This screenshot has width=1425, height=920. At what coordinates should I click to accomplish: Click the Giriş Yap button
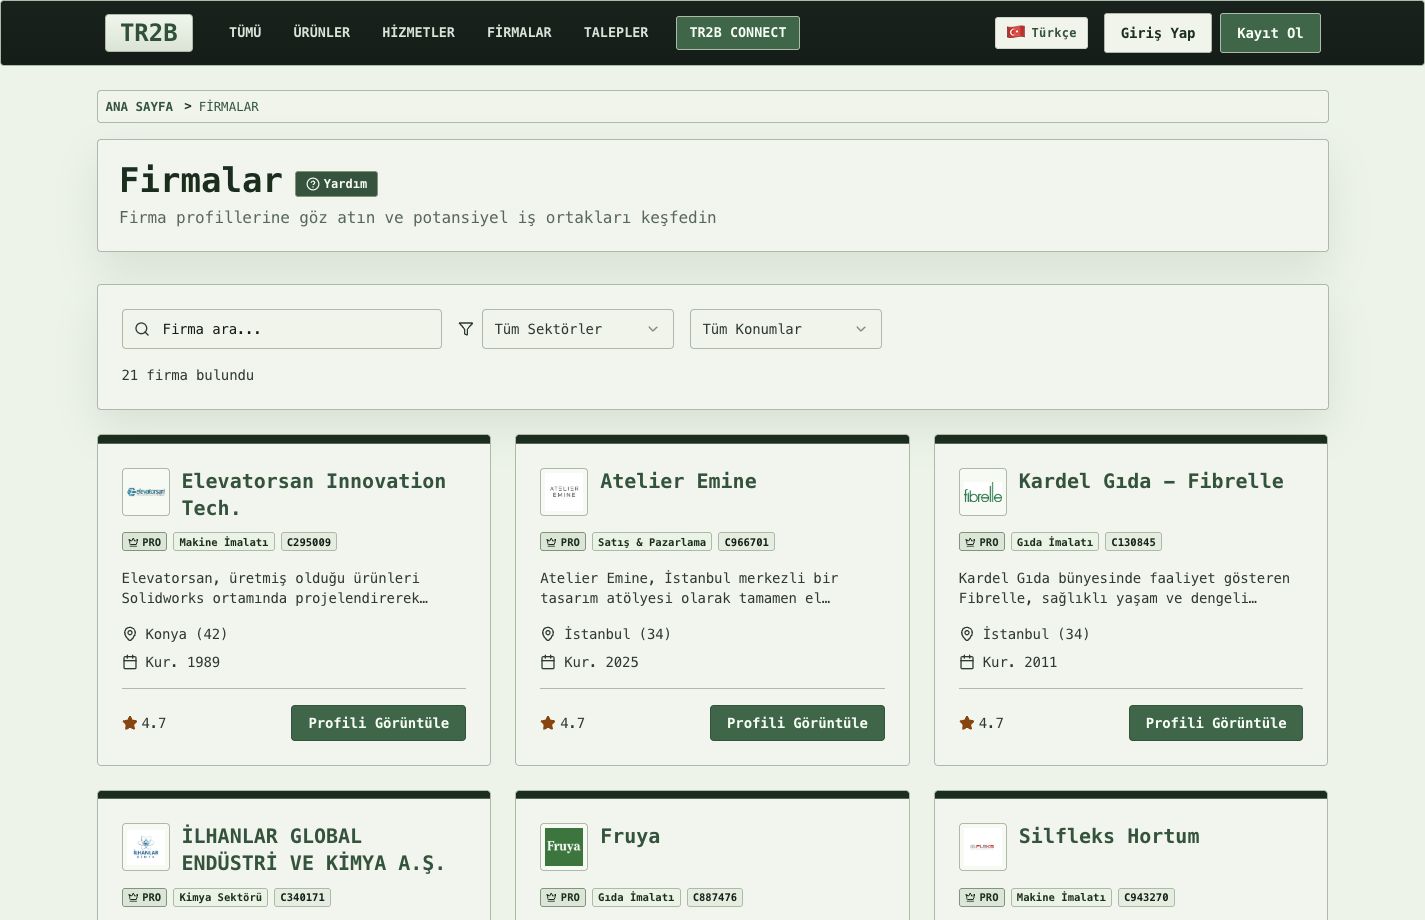(x=1158, y=33)
